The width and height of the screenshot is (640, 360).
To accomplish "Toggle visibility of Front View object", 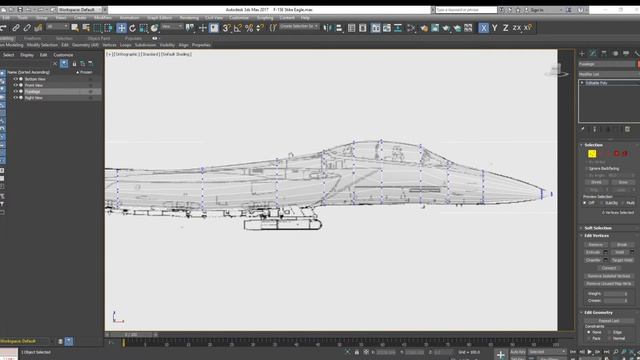I will coord(16,85).
